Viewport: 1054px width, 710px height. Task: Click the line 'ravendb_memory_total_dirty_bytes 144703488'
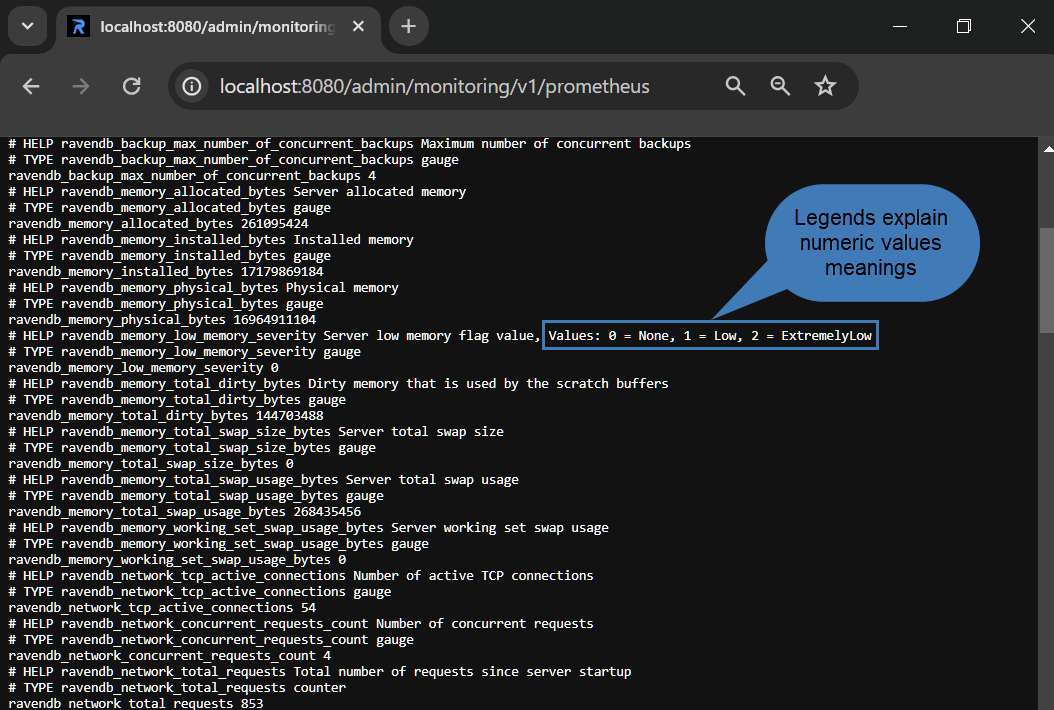(165, 416)
